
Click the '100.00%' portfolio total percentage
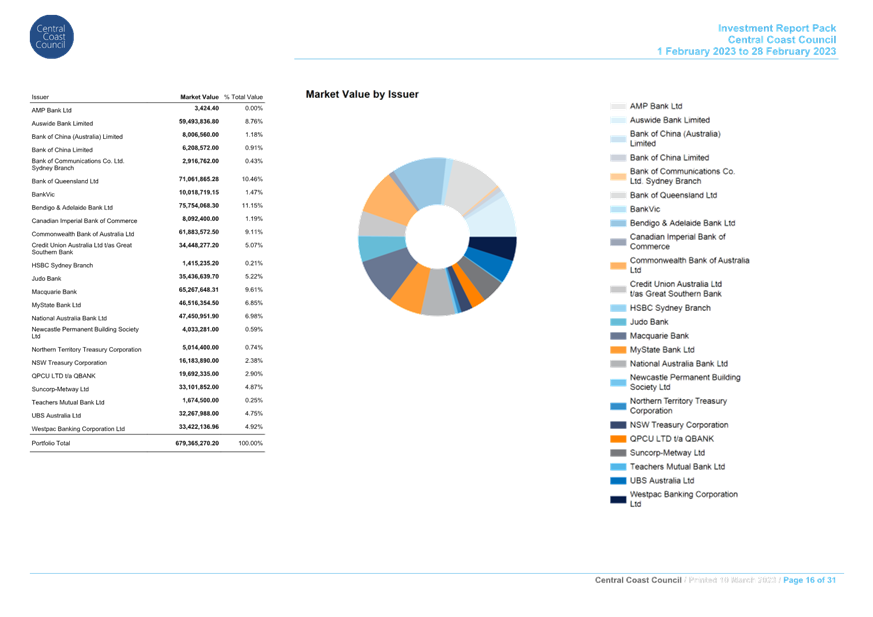251,443
